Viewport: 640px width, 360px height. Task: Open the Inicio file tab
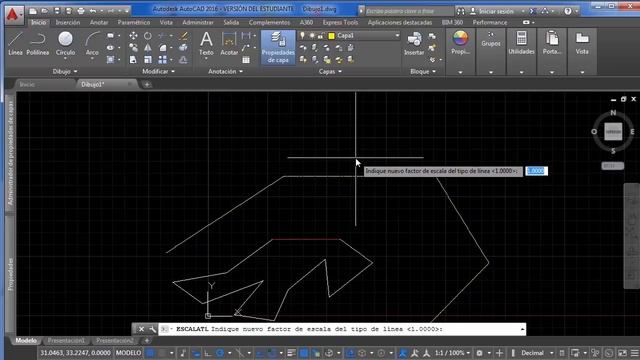point(27,84)
